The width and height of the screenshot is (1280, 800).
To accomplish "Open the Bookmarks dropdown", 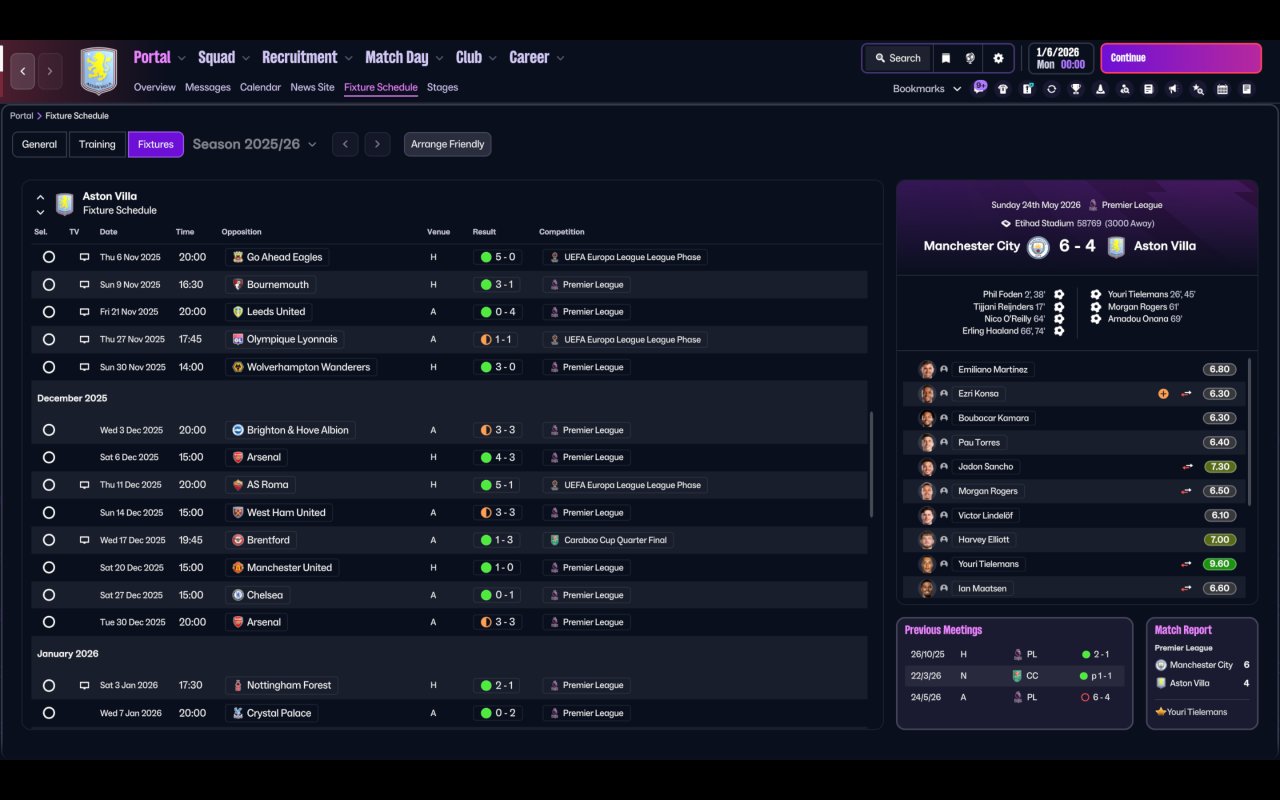I will [927, 89].
